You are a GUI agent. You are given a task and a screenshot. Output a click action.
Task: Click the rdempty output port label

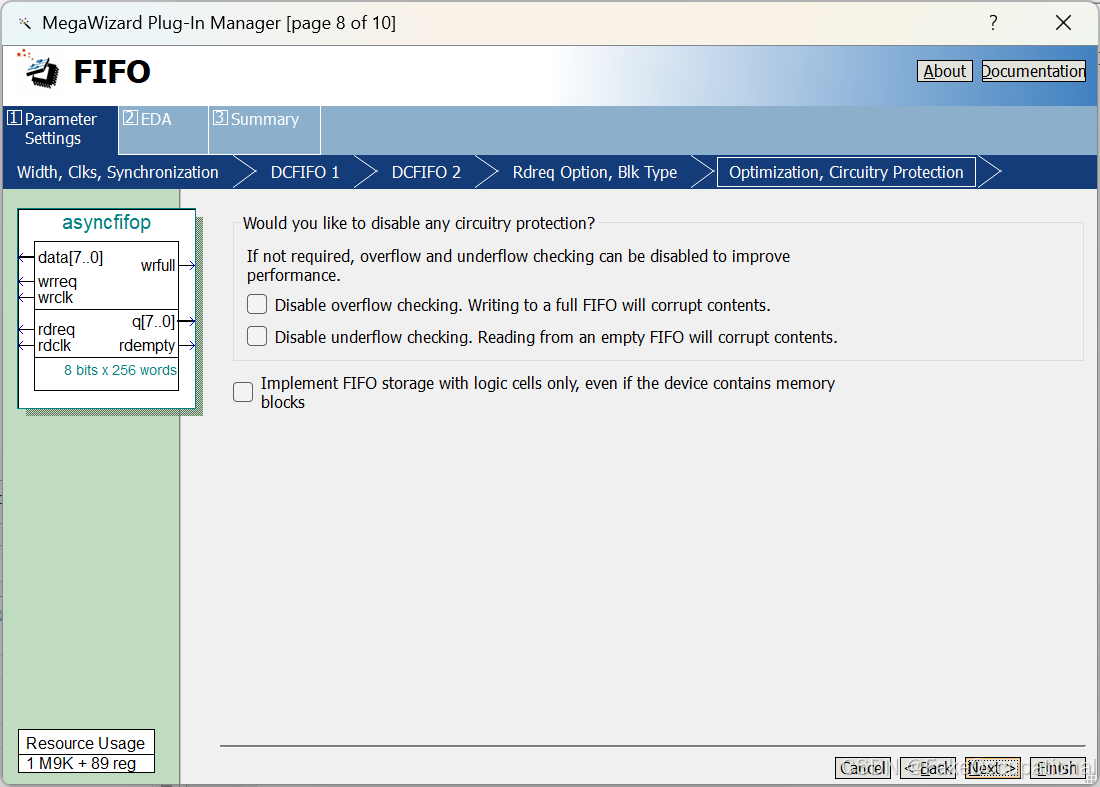point(147,346)
